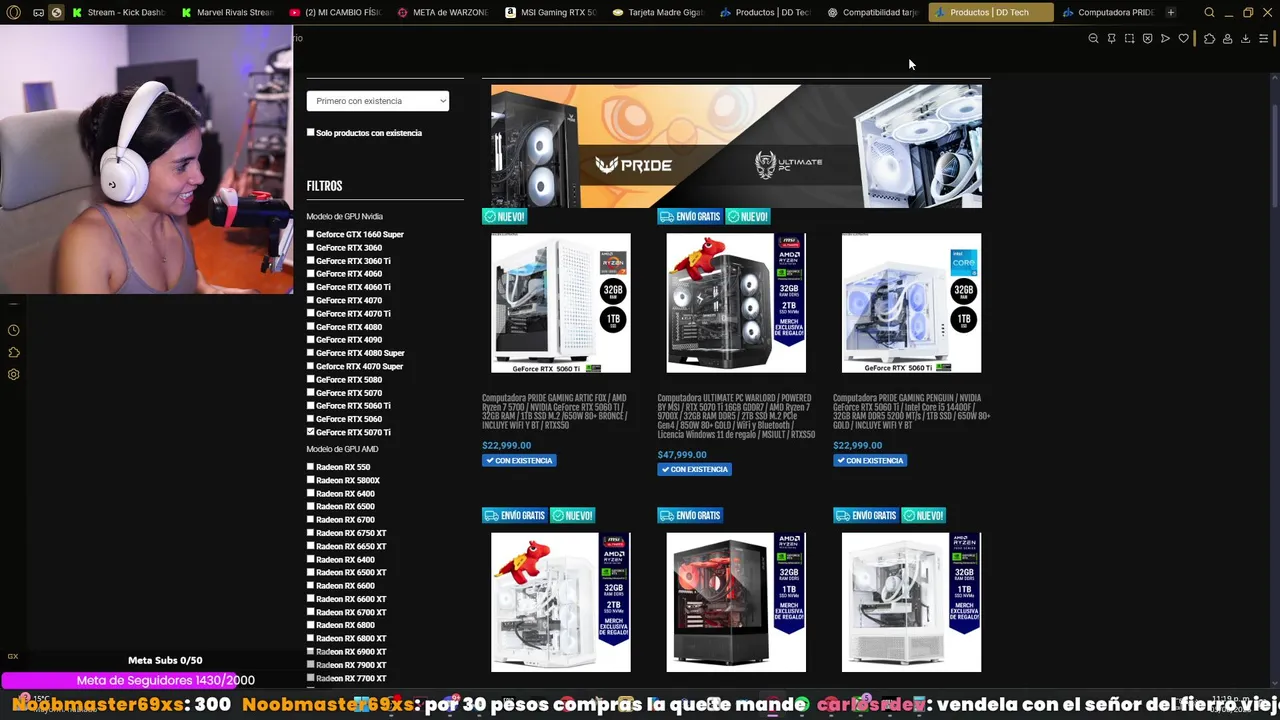Screen dimensions: 1280x720
Task: Switch to the META de WARZONE tab
Action: pos(444,12)
